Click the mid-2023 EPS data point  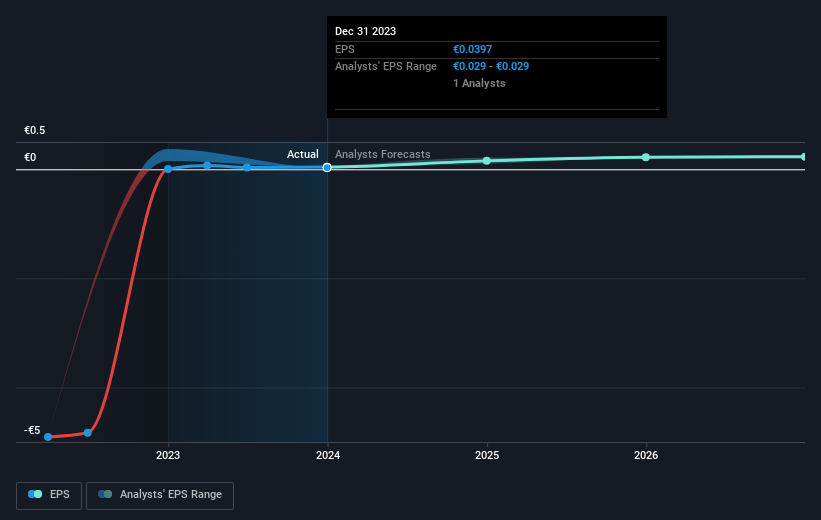pos(247,168)
